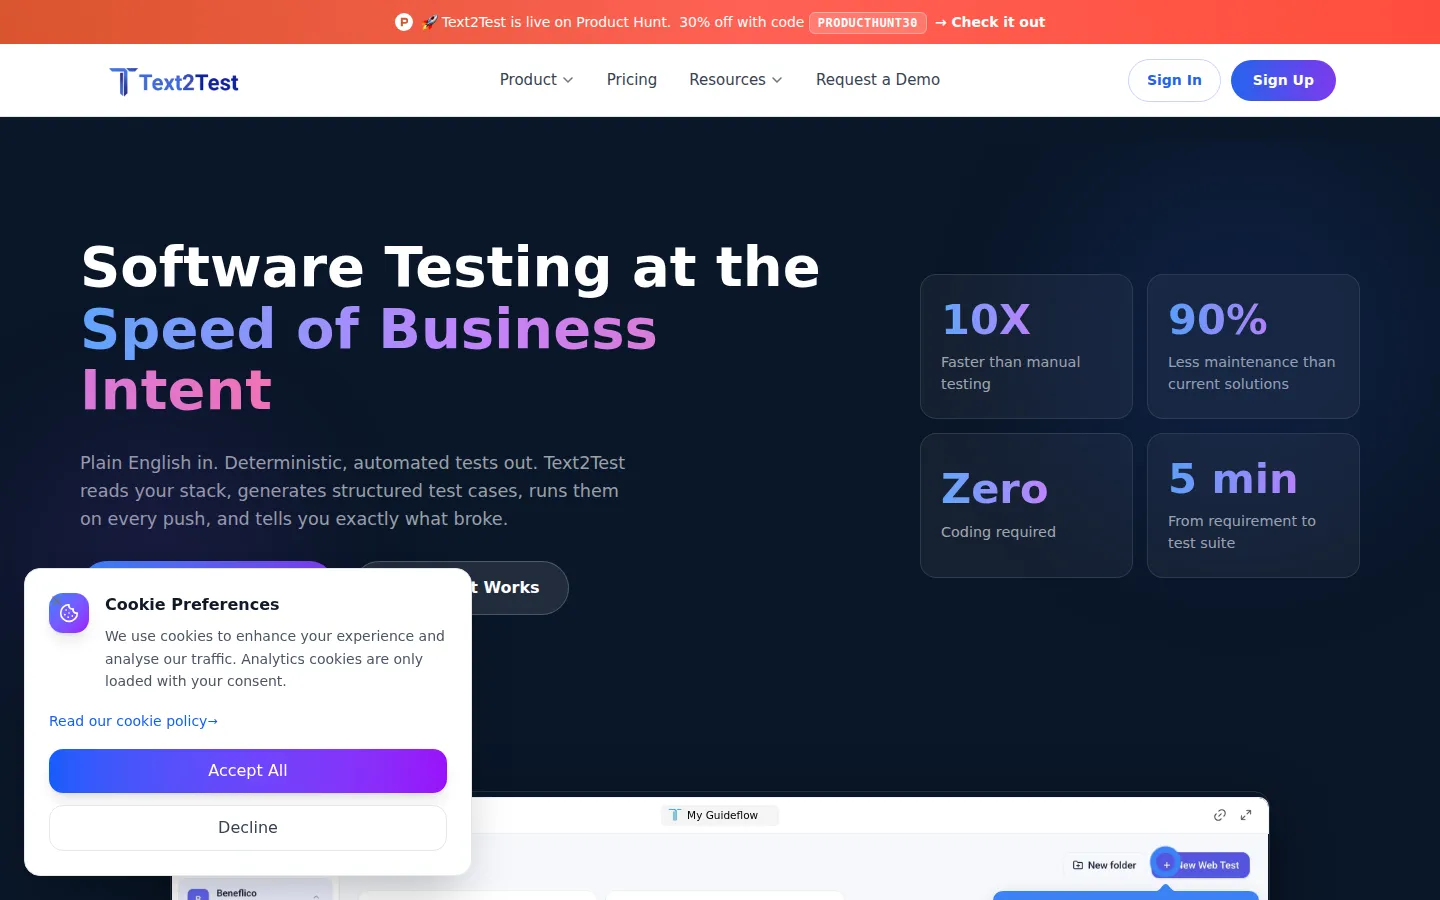Click the '5 min From requirement' stat card
Viewport: 1440px width, 900px height.
click(x=1253, y=505)
